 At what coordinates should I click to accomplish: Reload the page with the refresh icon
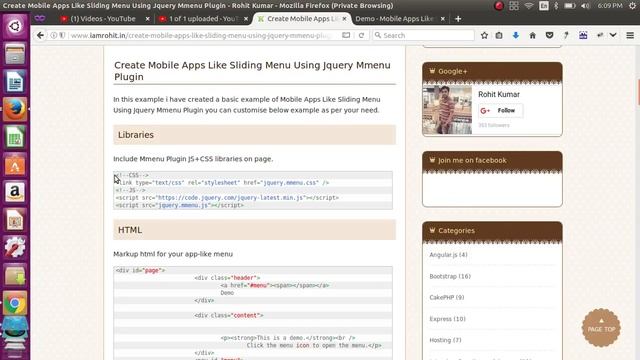coord(361,36)
